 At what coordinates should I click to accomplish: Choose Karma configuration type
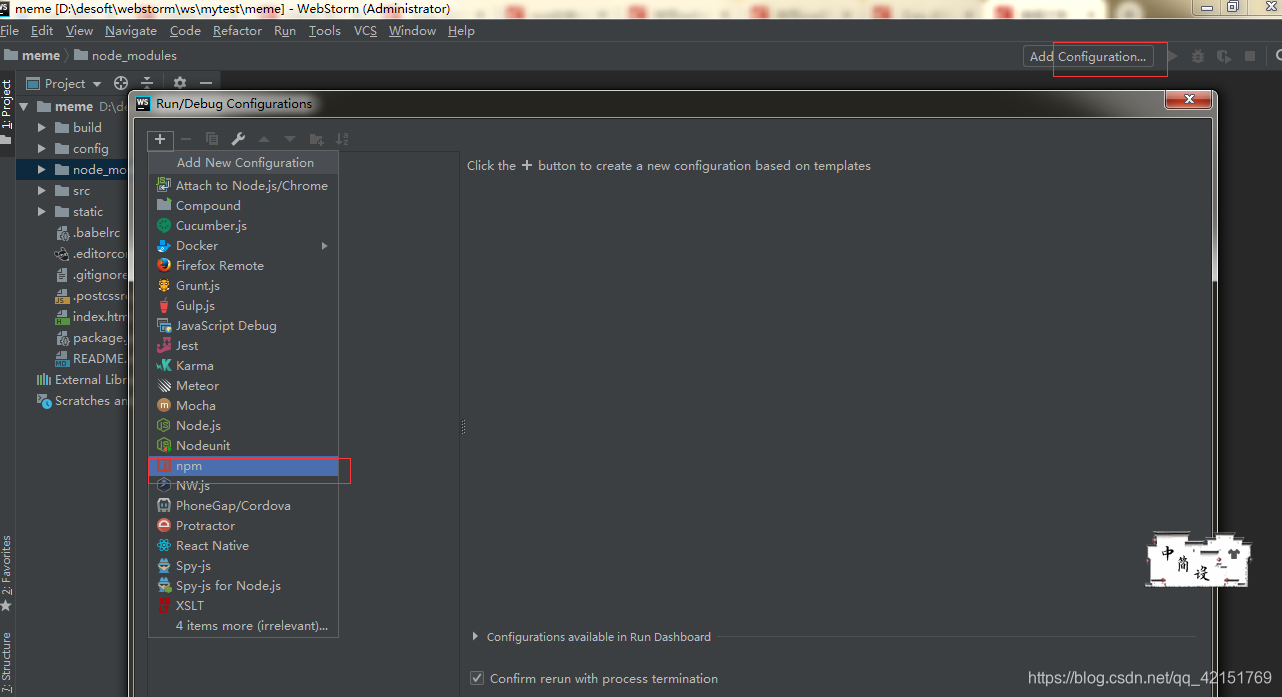pyautogui.click(x=243, y=365)
